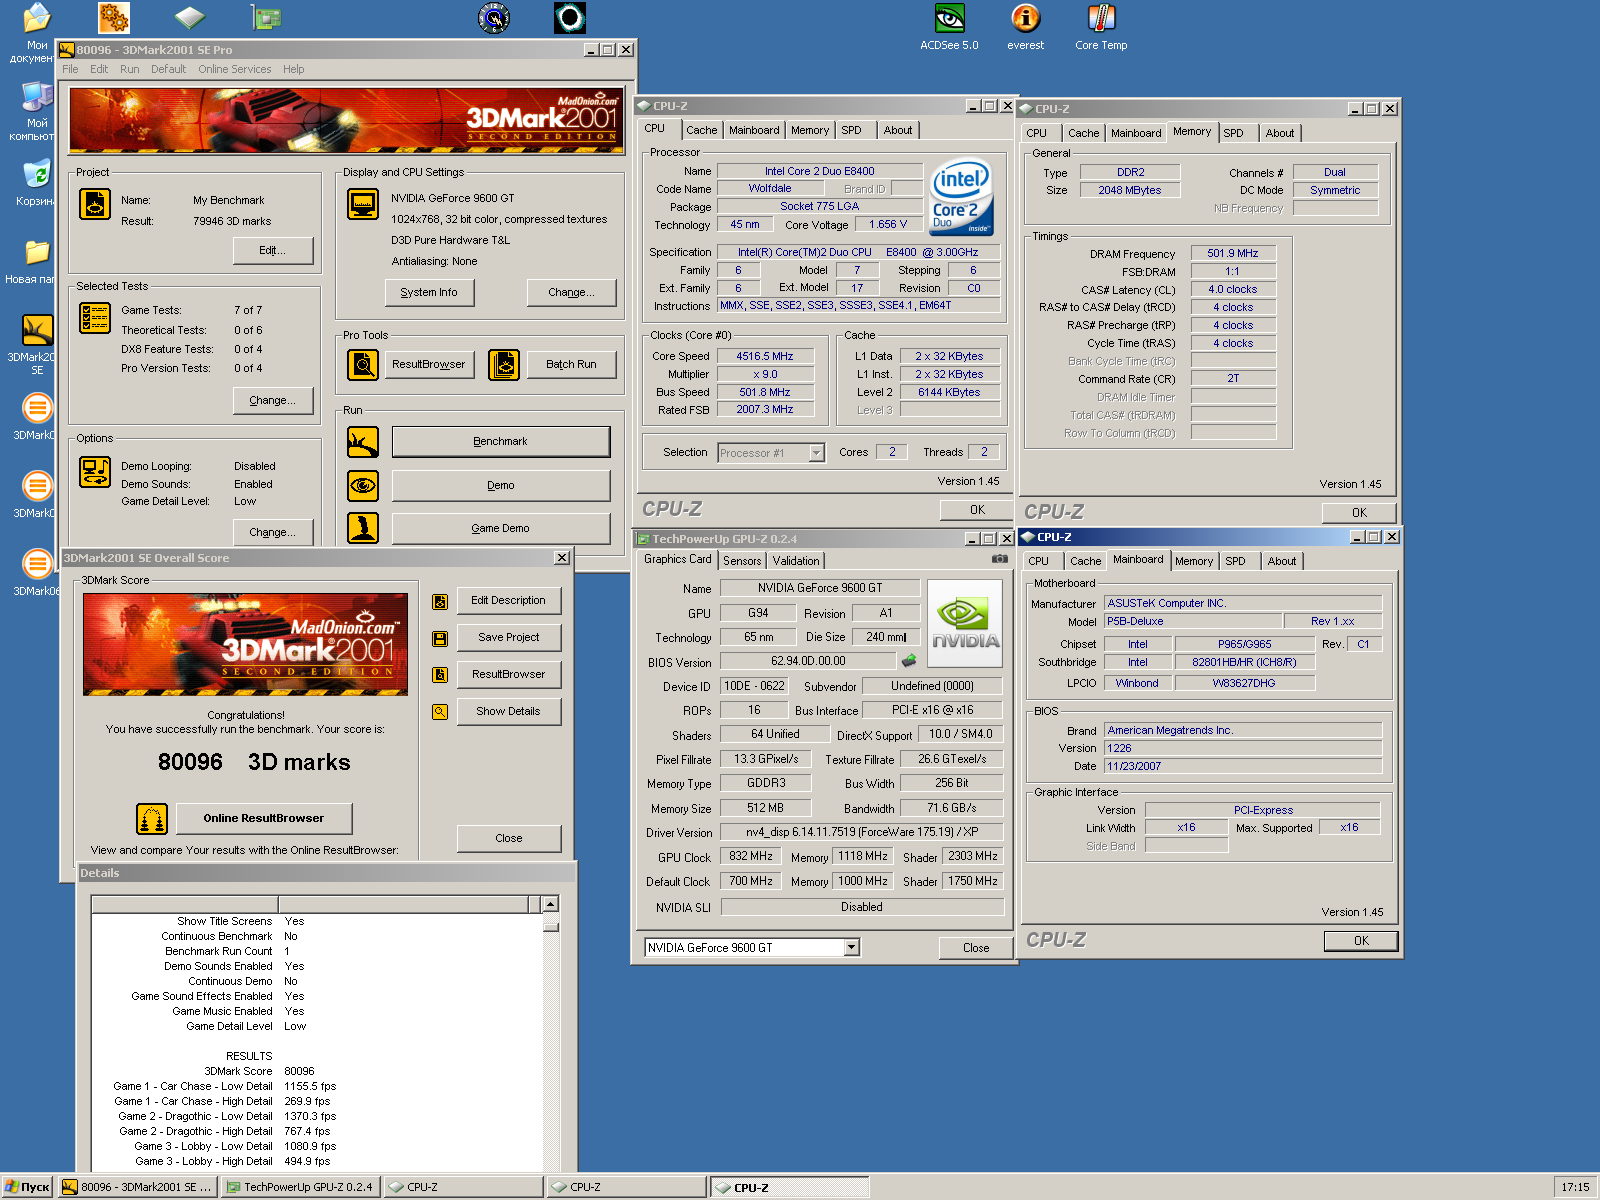Click the Show Details magnifier icon
The height and width of the screenshot is (1200, 1600).
(x=440, y=712)
